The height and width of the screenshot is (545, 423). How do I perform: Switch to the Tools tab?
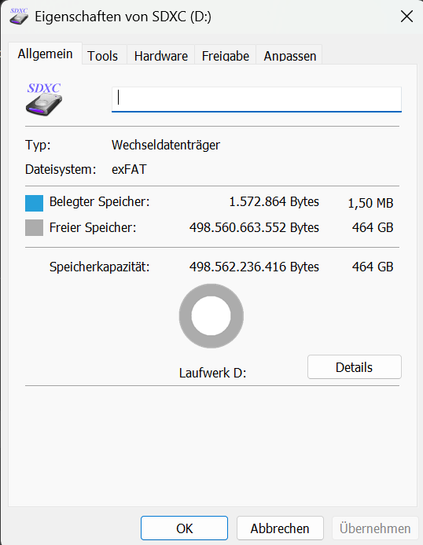(103, 56)
